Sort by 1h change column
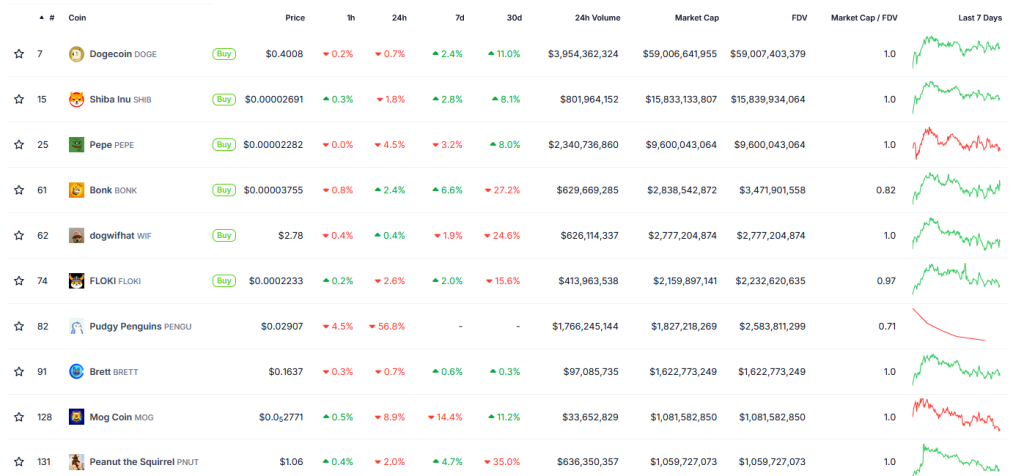This screenshot has width=1024, height=476. (350, 18)
